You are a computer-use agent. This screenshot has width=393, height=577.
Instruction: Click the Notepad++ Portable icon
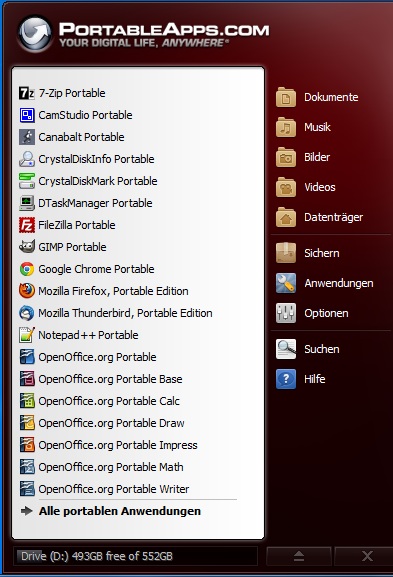pyautogui.click(x=27, y=335)
